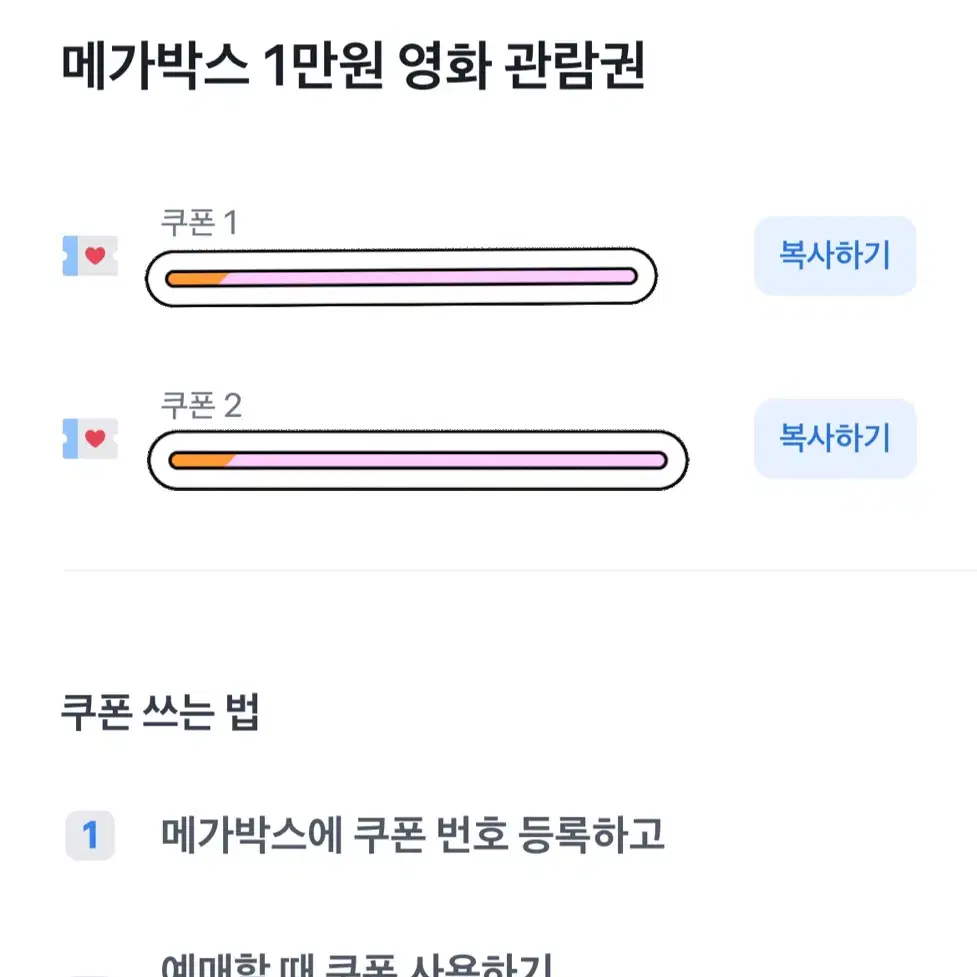Copy coupon 1 code with 복사하기
Screen dimensions: 977x977
[x=834, y=255]
